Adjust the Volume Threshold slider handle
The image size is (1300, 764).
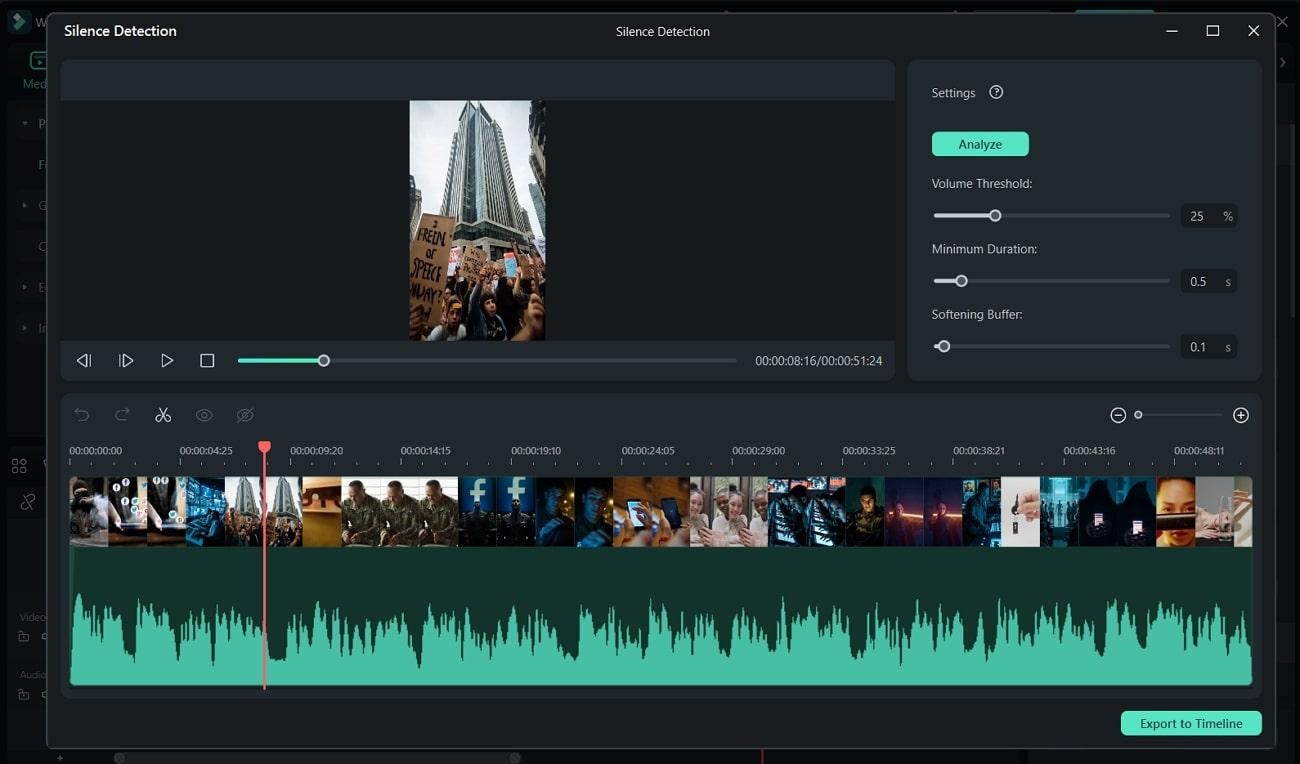point(994,215)
